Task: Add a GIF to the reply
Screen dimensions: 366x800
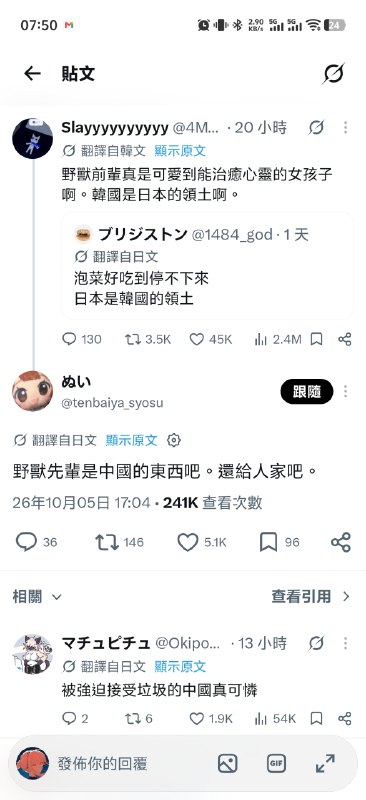Action: click(x=276, y=763)
